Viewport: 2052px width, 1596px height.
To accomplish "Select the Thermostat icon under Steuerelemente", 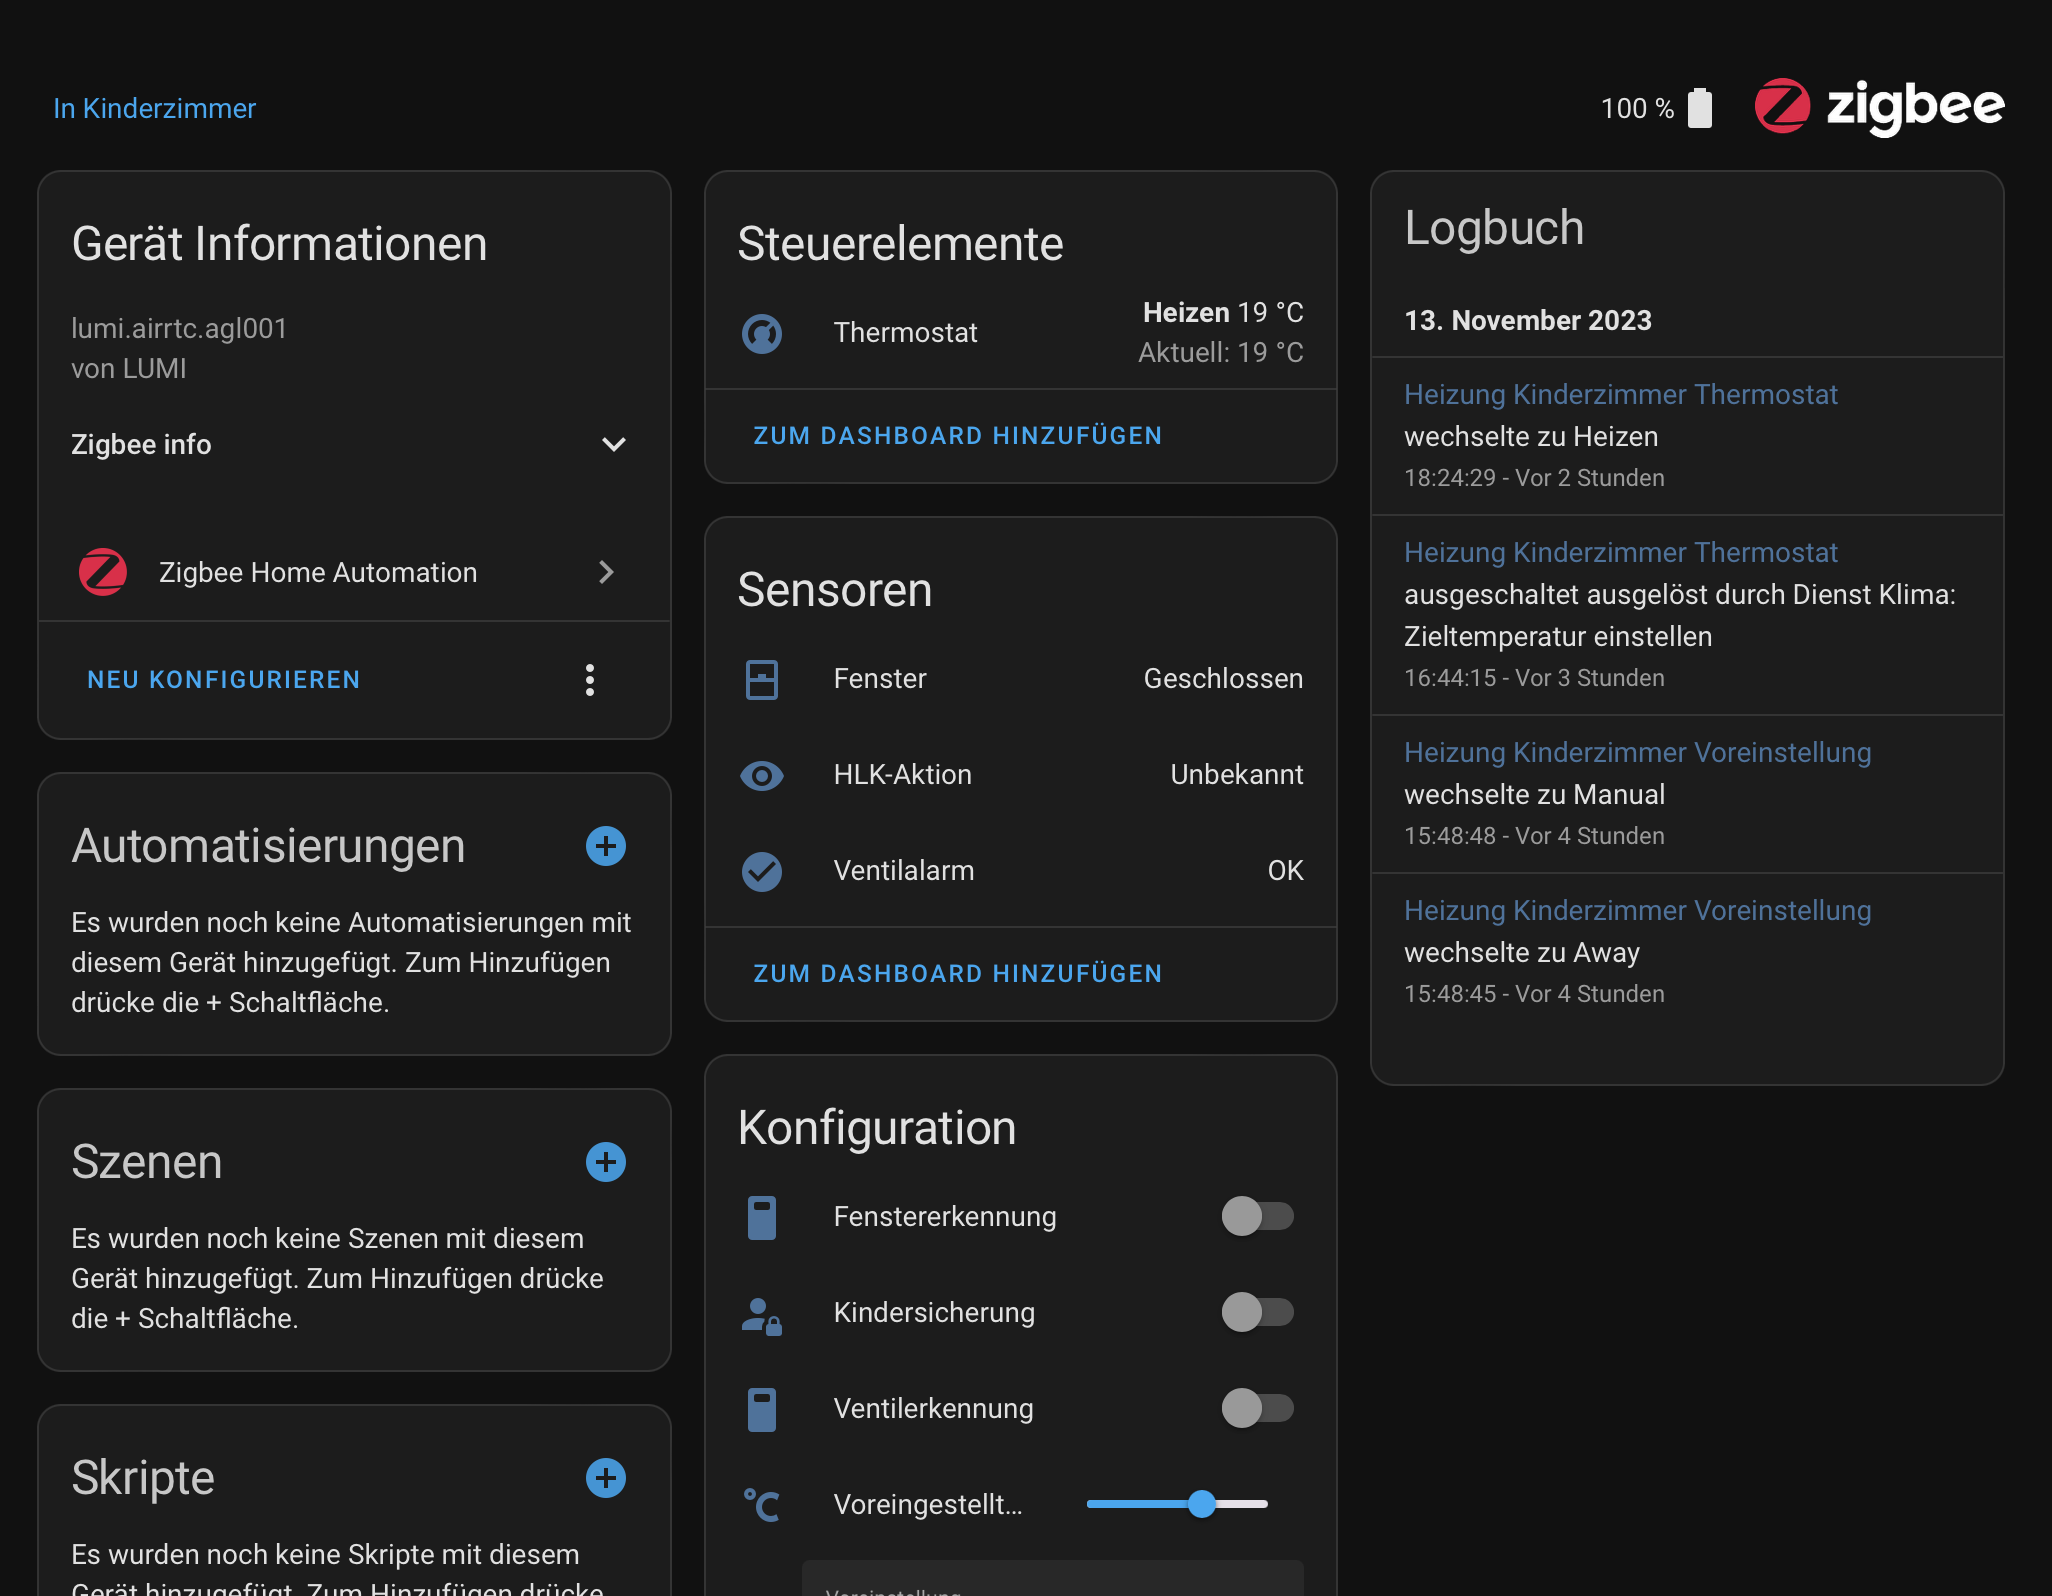I will point(762,333).
